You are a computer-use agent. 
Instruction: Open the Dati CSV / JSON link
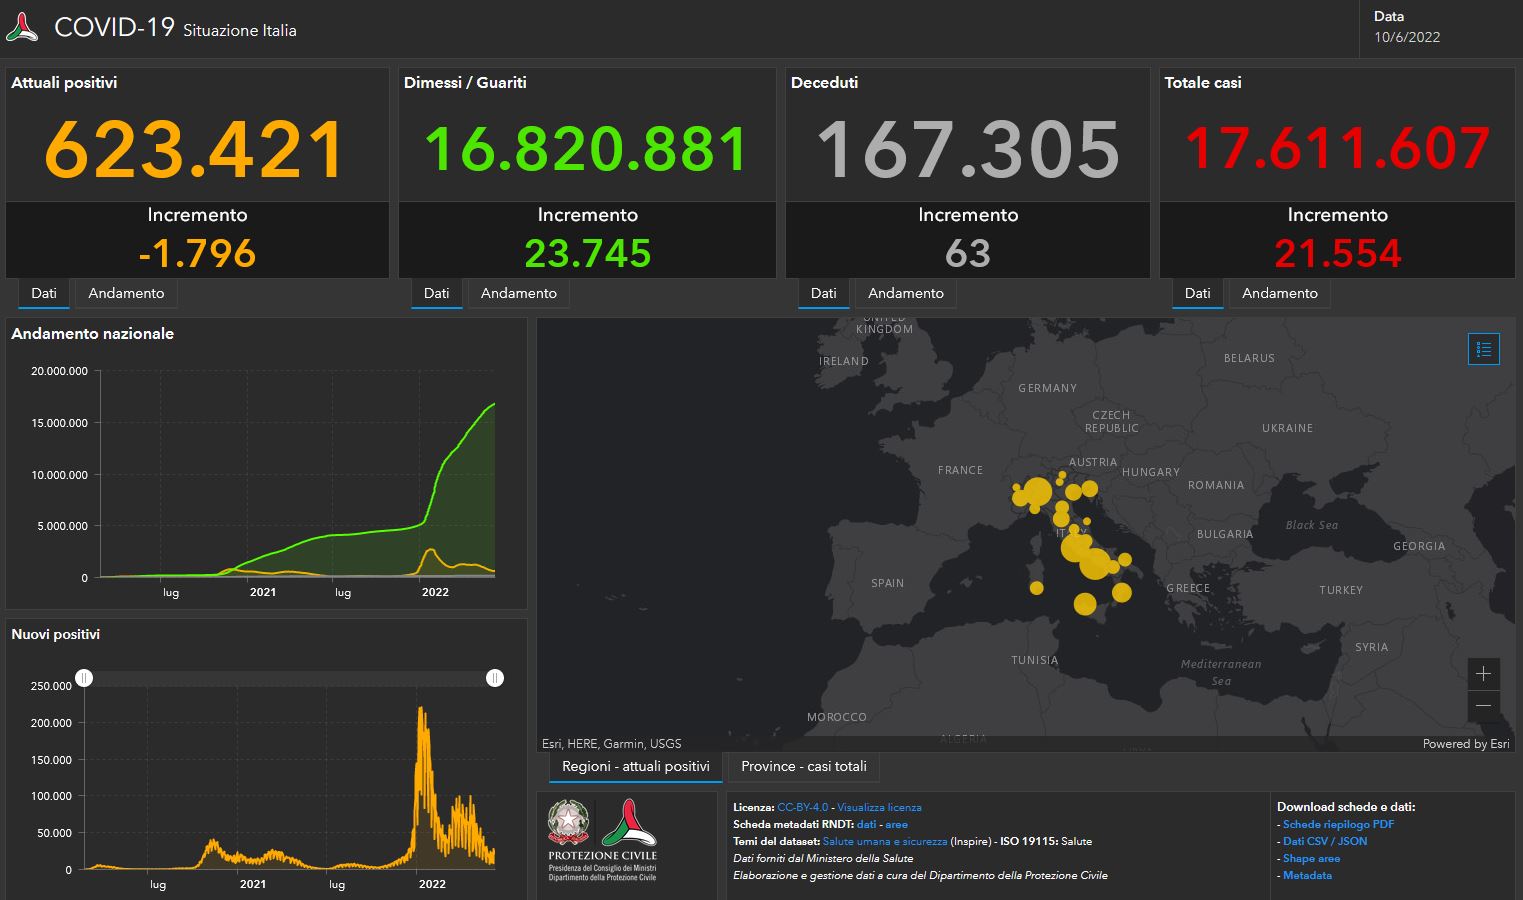point(1324,841)
